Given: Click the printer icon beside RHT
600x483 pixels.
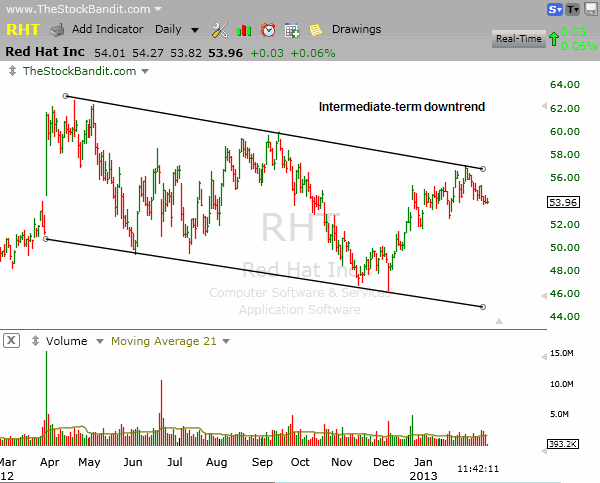Looking at the screenshot, I should [57, 30].
